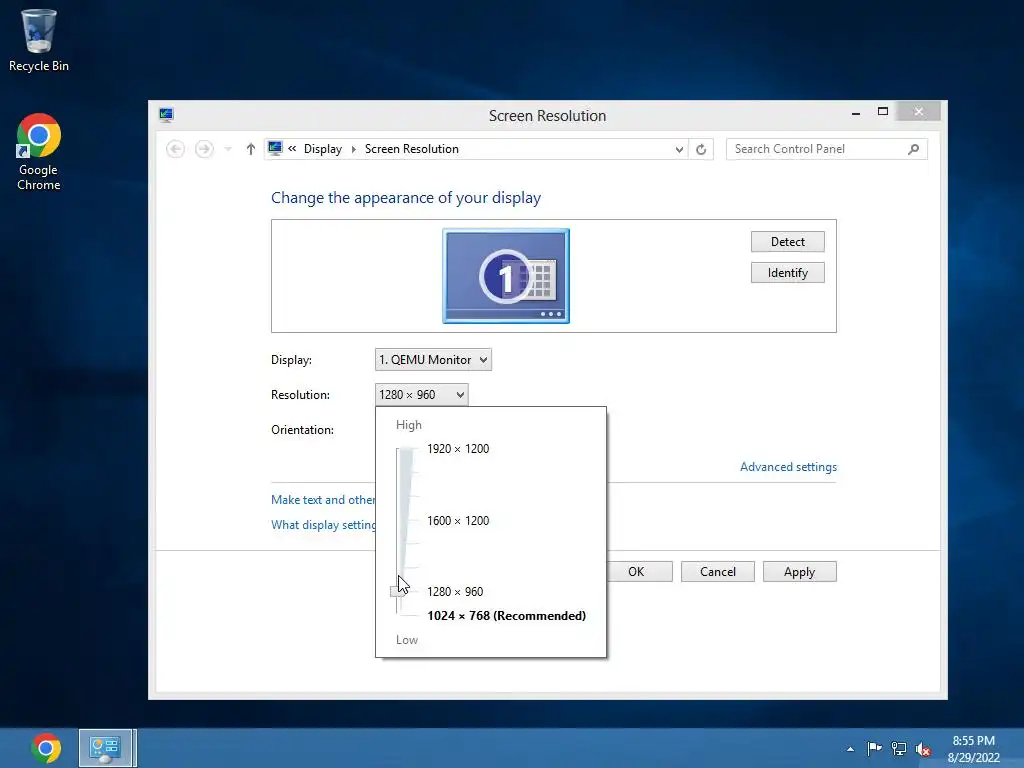
Task: Click the resolution slider thumb
Action: [x=398, y=591]
